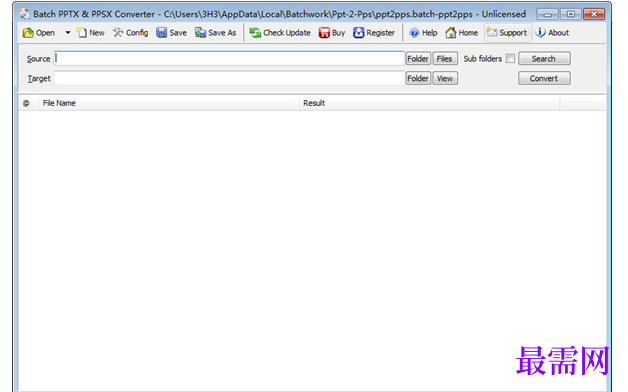Create a New project file
This screenshot has width=628, height=392.
coord(91,33)
